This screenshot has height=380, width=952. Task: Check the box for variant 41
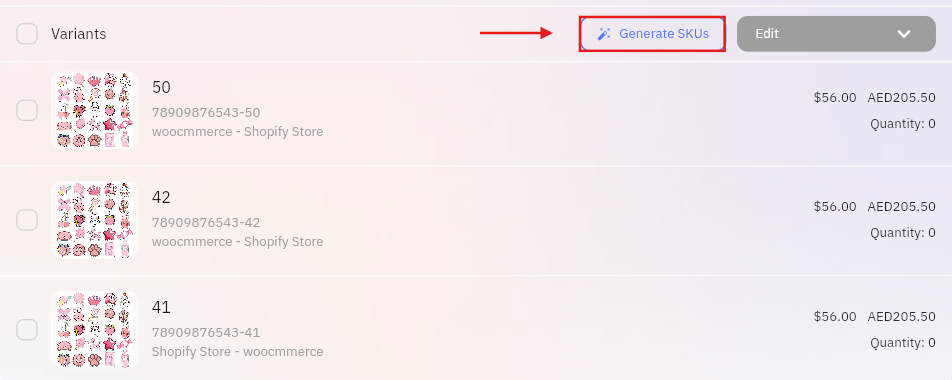pos(27,330)
